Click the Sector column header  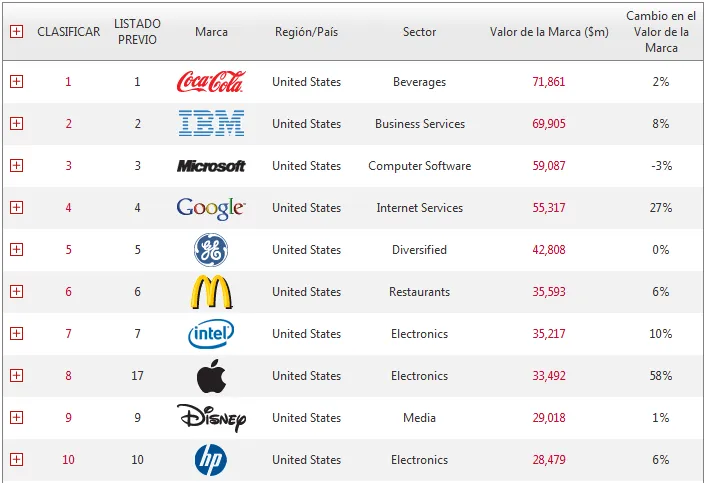click(x=419, y=32)
